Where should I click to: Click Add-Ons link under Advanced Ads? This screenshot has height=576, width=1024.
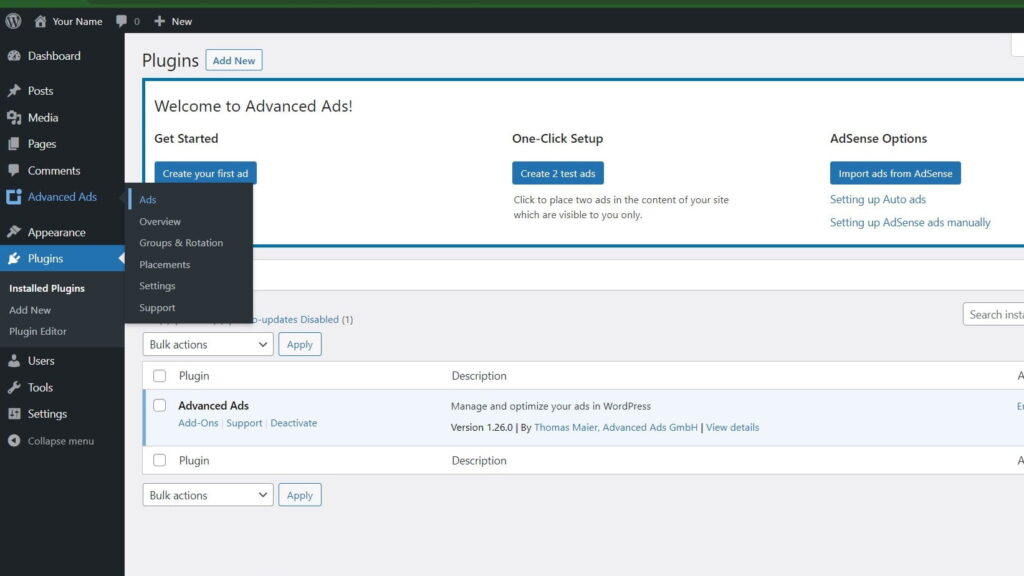click(x=199, y=423)
